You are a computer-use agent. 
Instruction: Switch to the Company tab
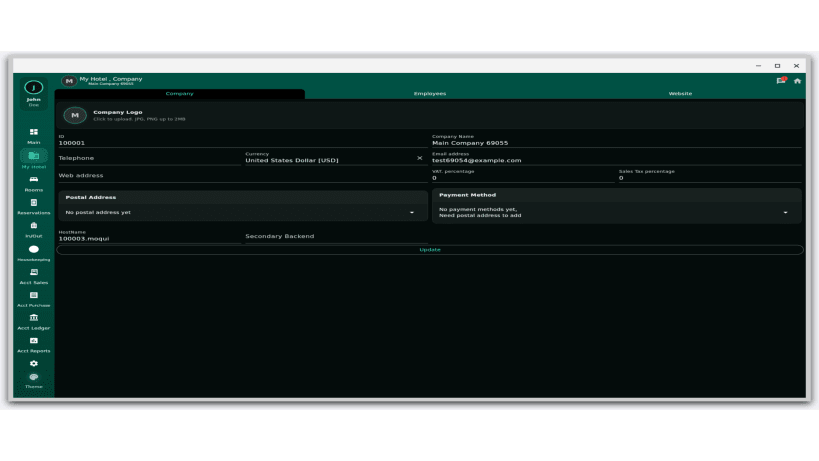[x=179, y=93]
